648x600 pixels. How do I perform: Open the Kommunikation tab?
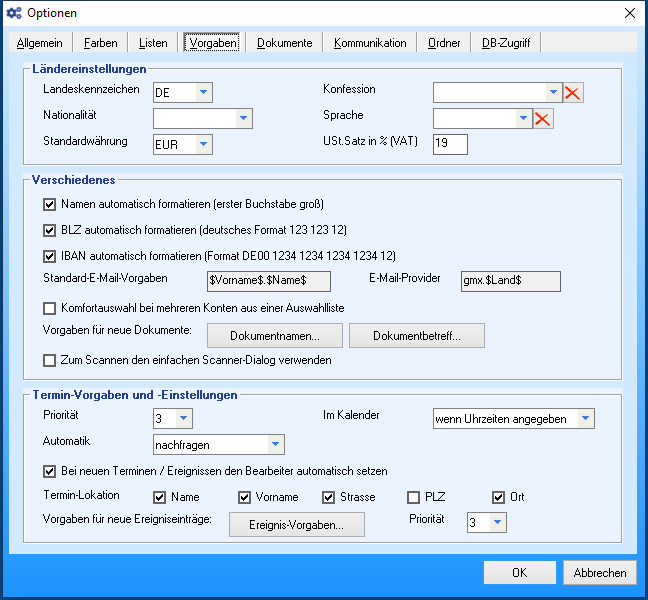click(x=370, y=43)
